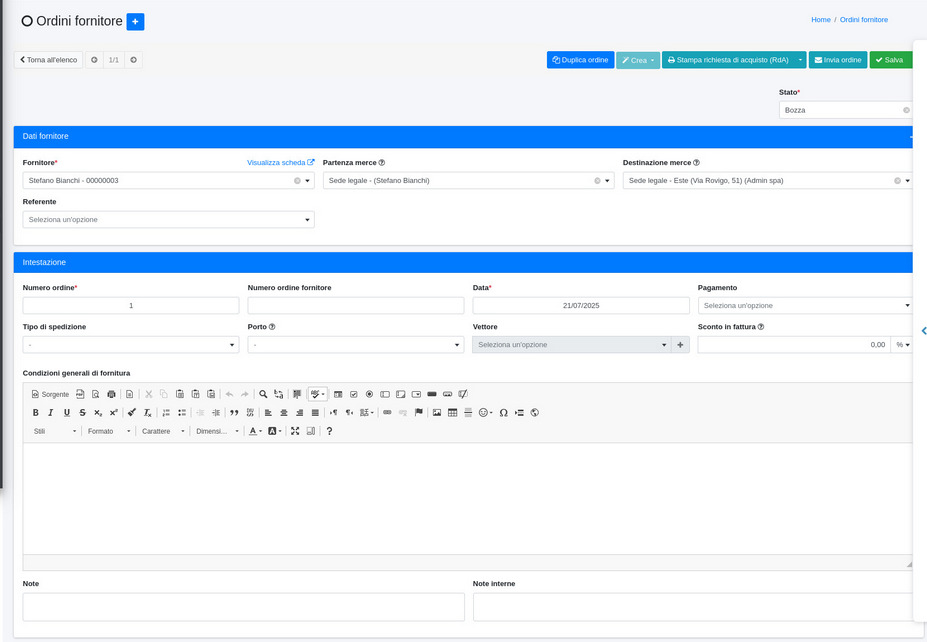Open the Formato style menu in the editor
Screen dimensions: 927x642
pyautogui.click(x=108, y=431)
